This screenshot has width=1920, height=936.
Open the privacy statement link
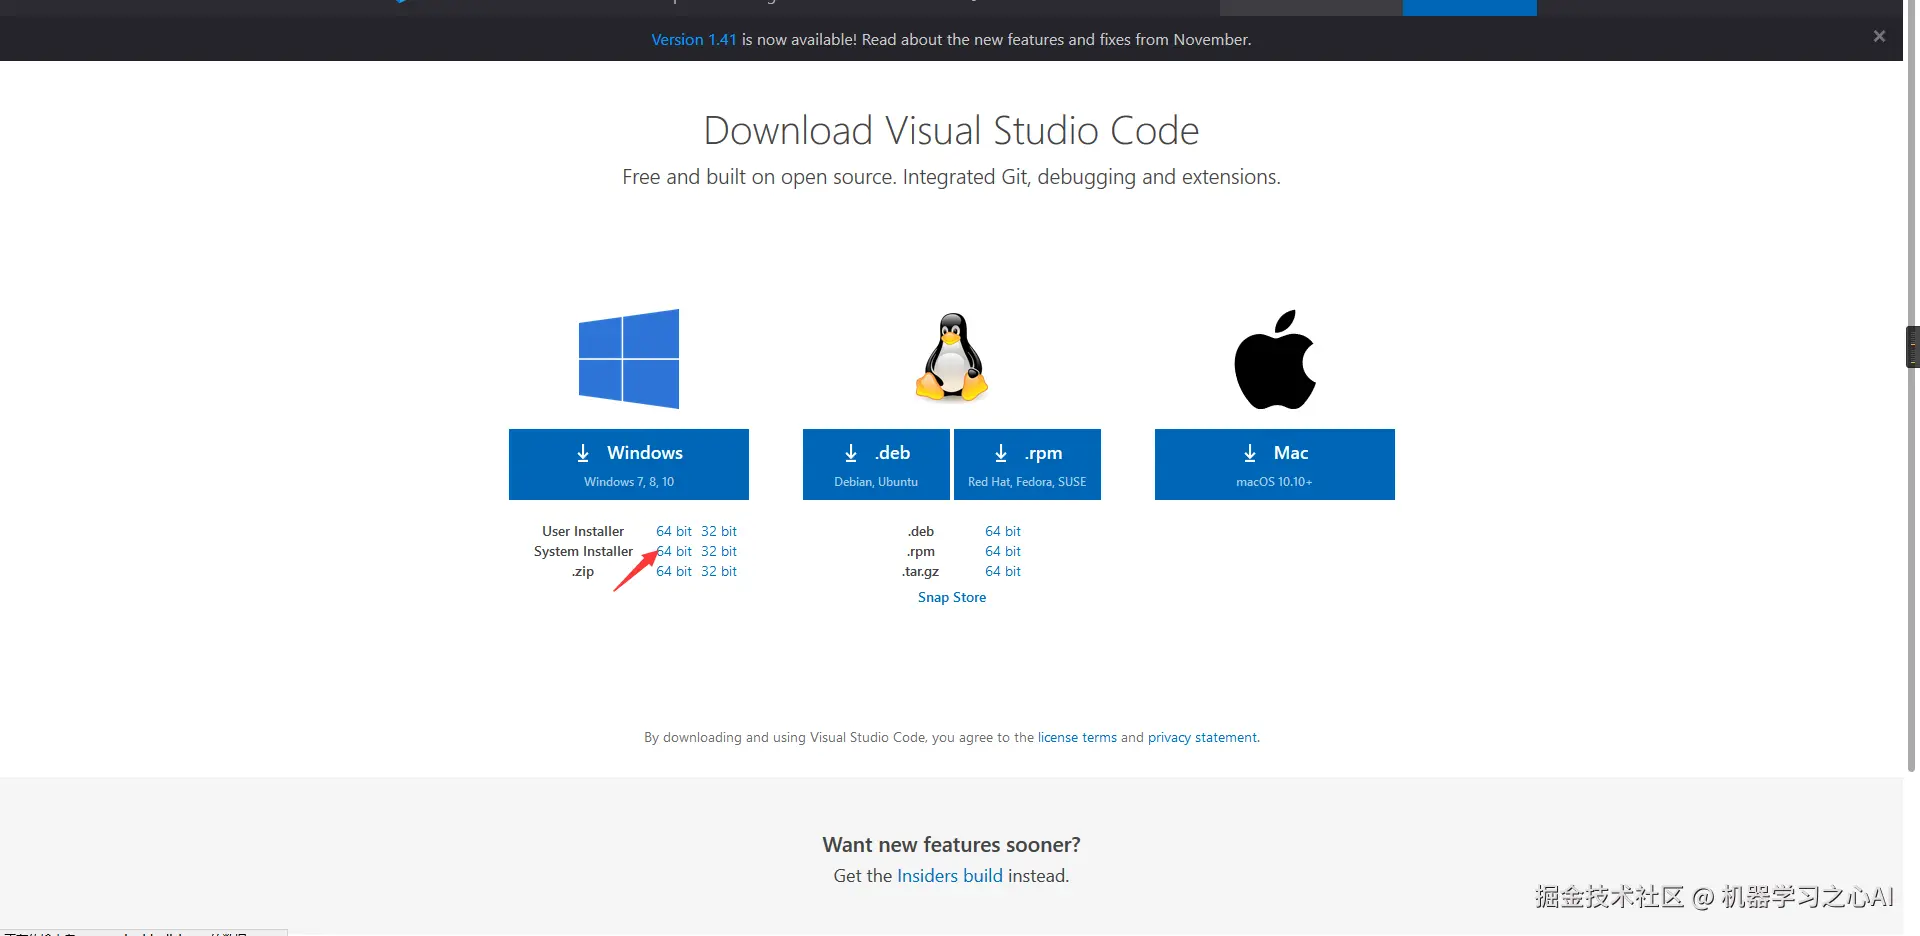pos(1203,737)
